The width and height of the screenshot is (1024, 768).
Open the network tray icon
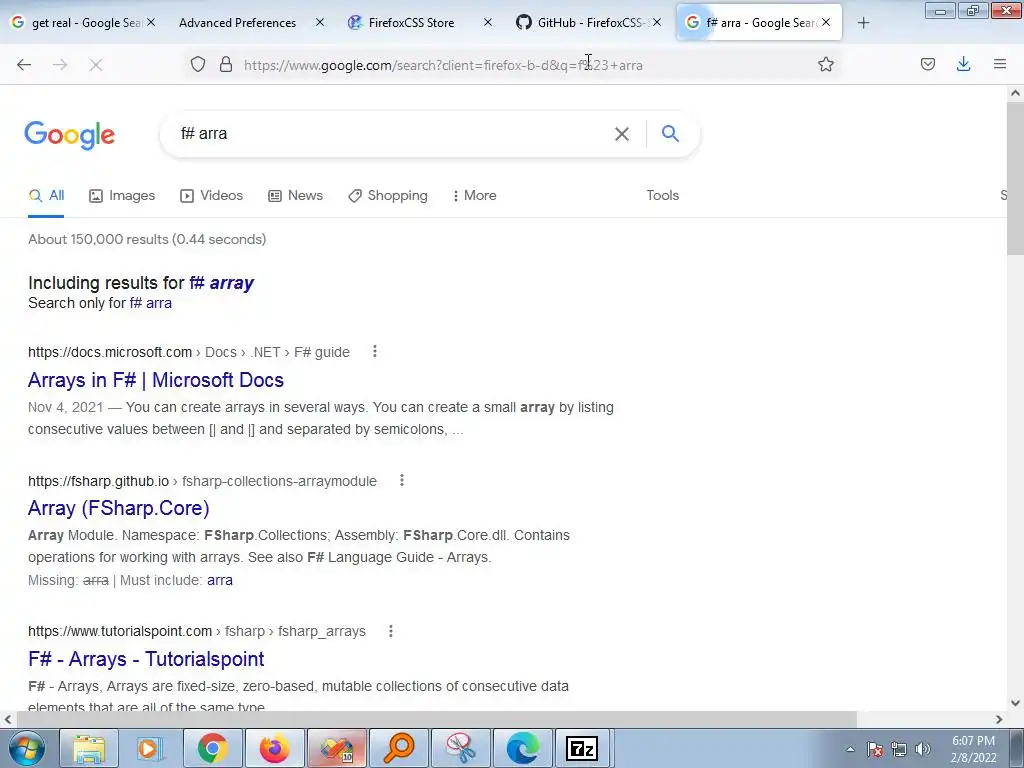(x=899, y=749)
